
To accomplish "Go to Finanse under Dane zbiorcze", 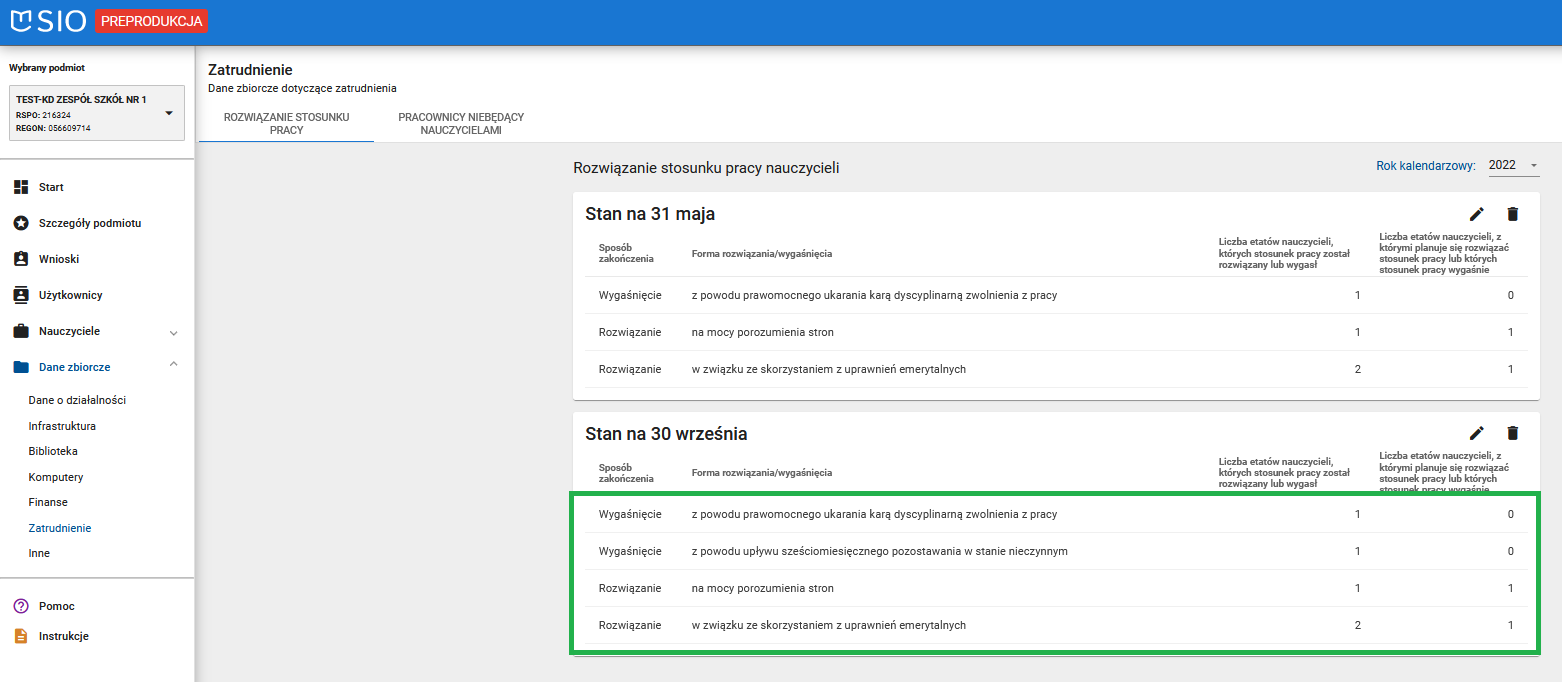I will coord(48,502).
